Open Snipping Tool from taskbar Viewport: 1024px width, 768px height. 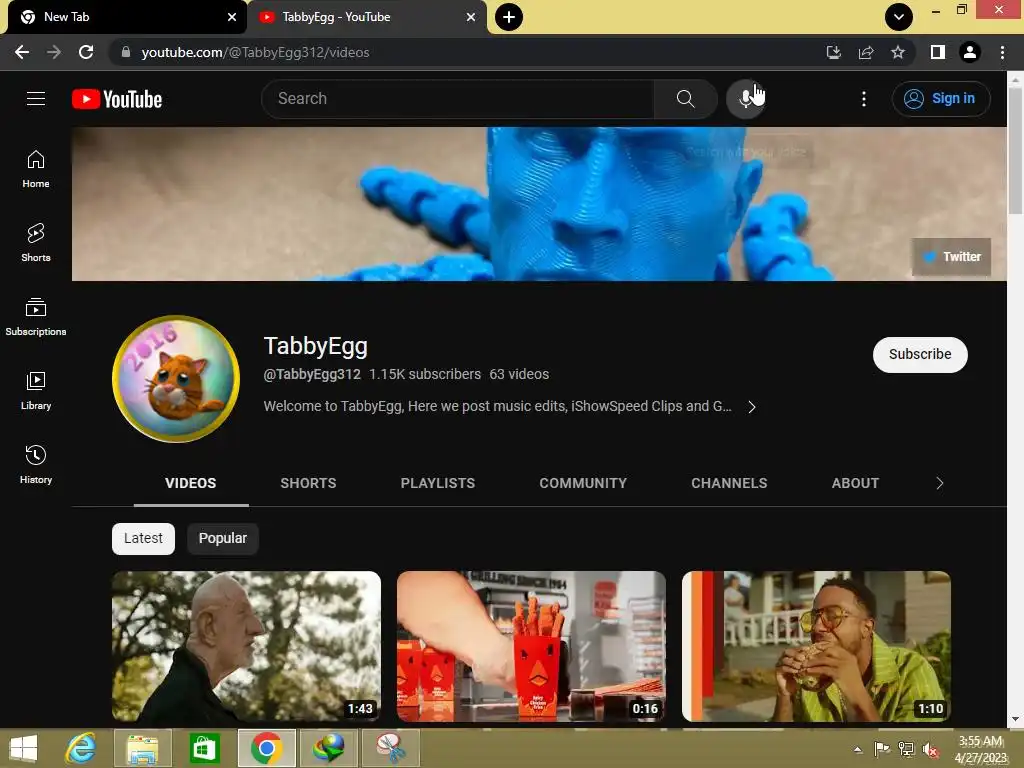pyautogui.click(x=390, y=748)
